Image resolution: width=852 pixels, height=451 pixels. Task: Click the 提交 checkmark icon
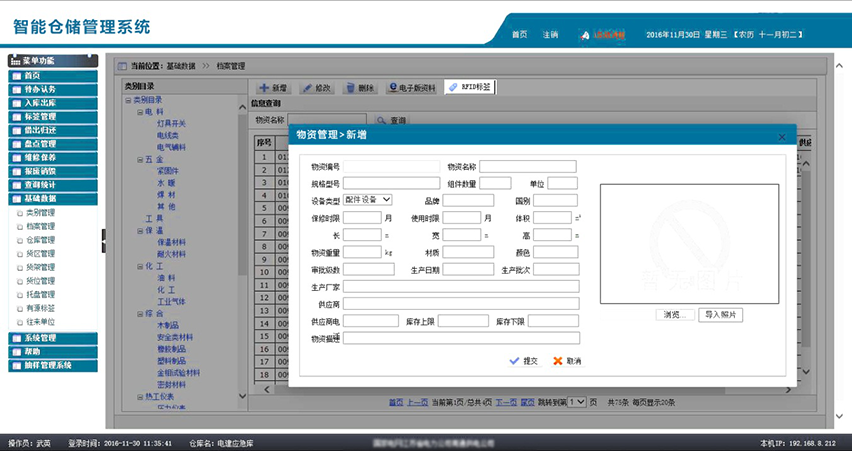pyautogui.click(x=514, y=361)
